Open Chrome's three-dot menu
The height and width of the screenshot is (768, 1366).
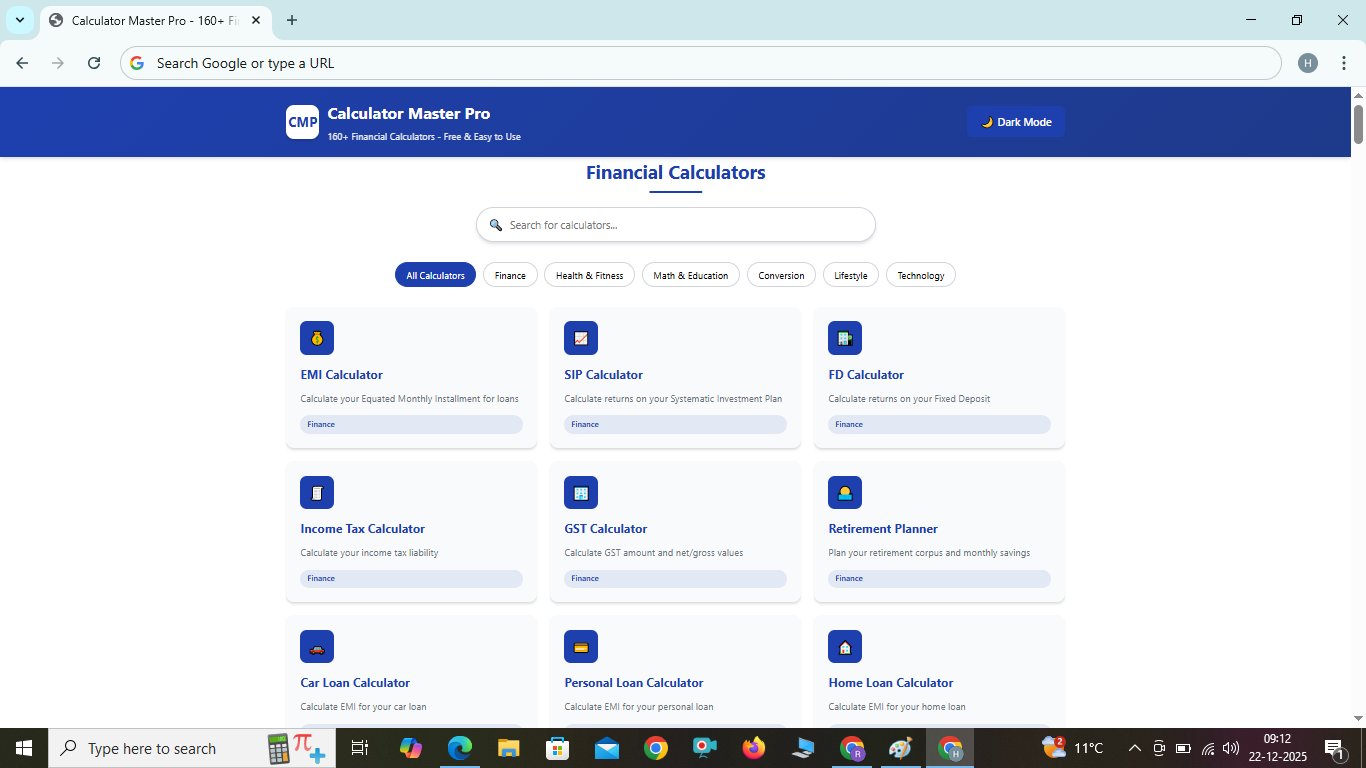click(x=1342, y=63)
